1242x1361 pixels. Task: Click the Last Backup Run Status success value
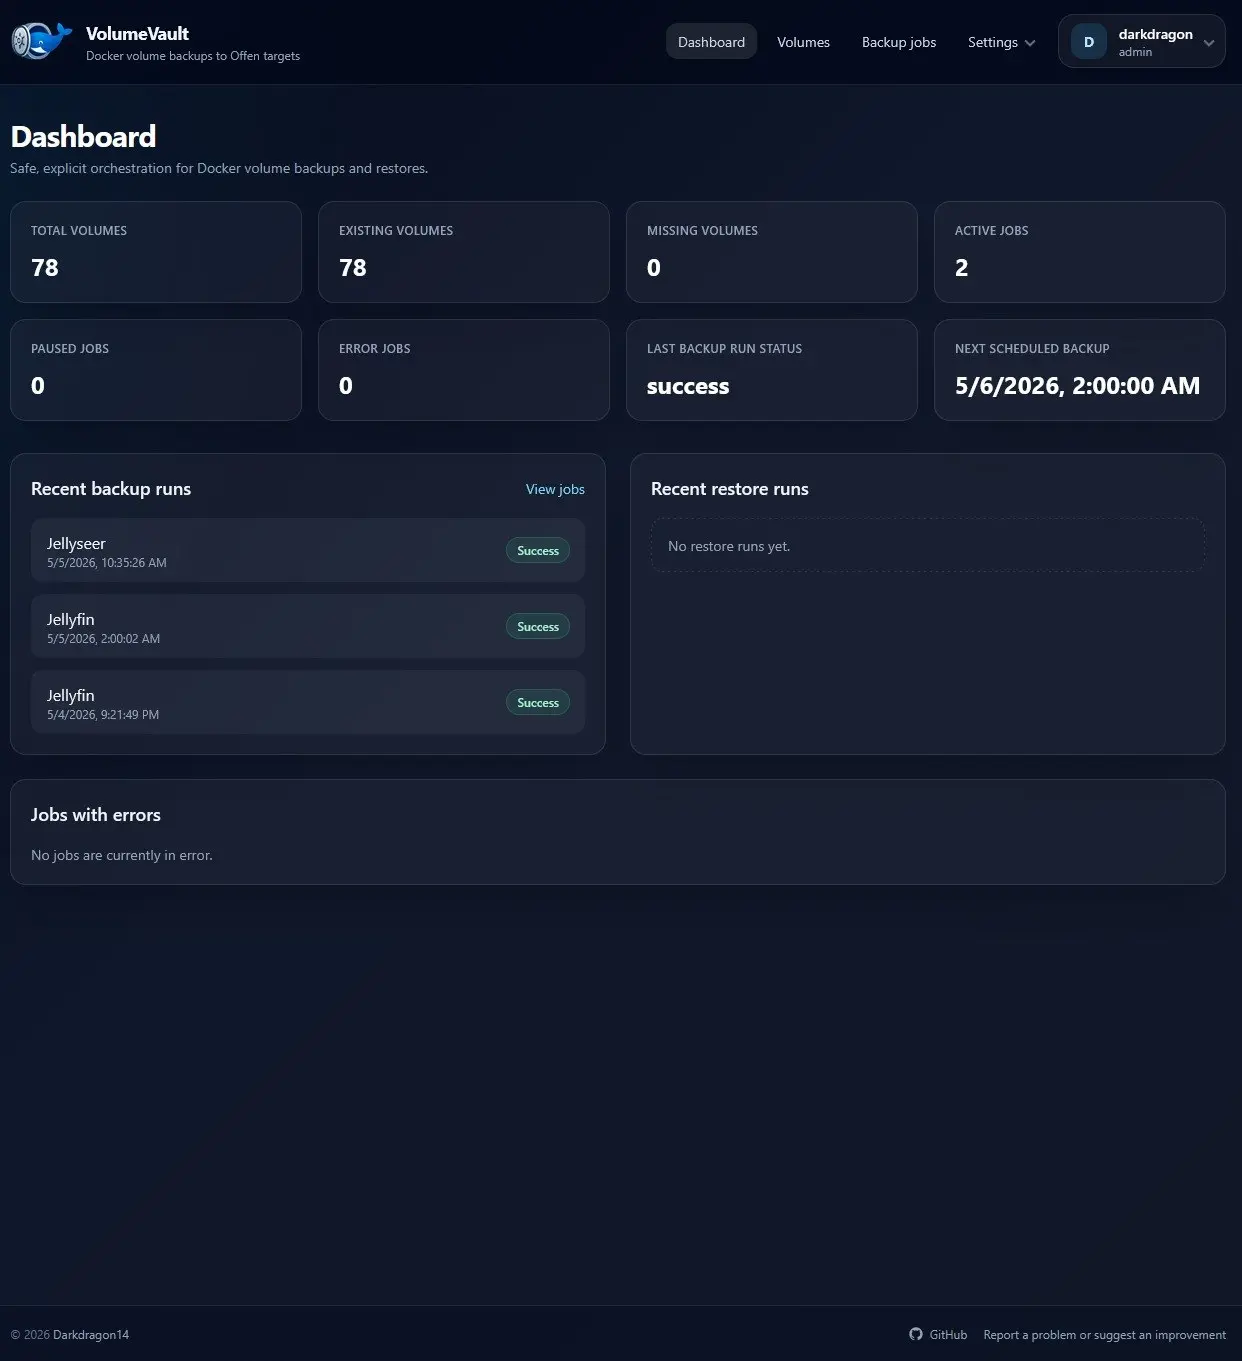click(688, 386)
